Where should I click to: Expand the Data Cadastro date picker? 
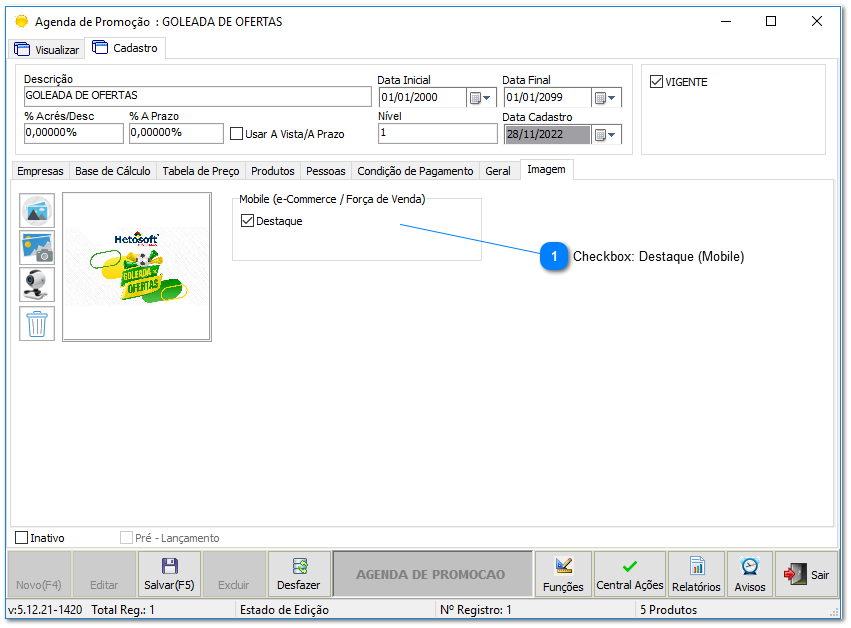(x=606, y=134)
